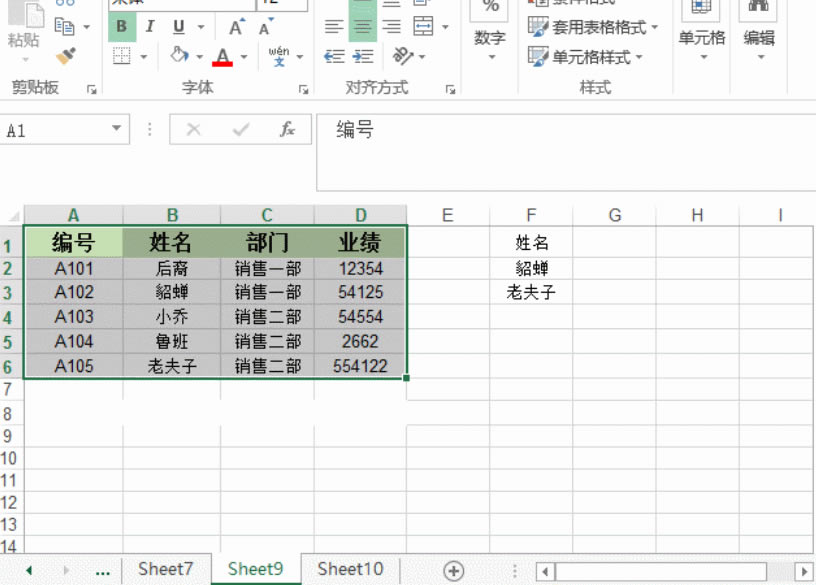Image resolution: width=816 pixels, height=585 pixels.
Task: Decrease font size with small A icon
Action: click(x=266, y=27)
